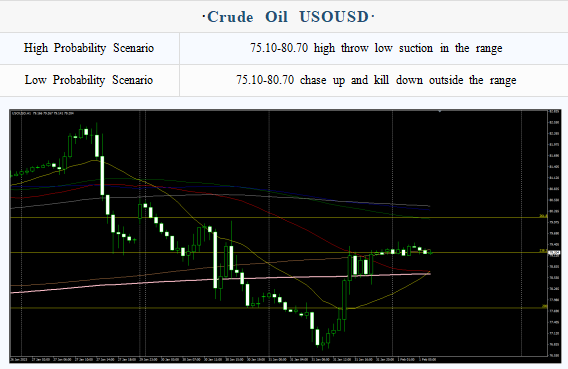Click "75.10-80.70 chase up and kill down outside the range"
Image resolution: width=568 pixels, height=369 pixels.
click(x=376, y=80)
